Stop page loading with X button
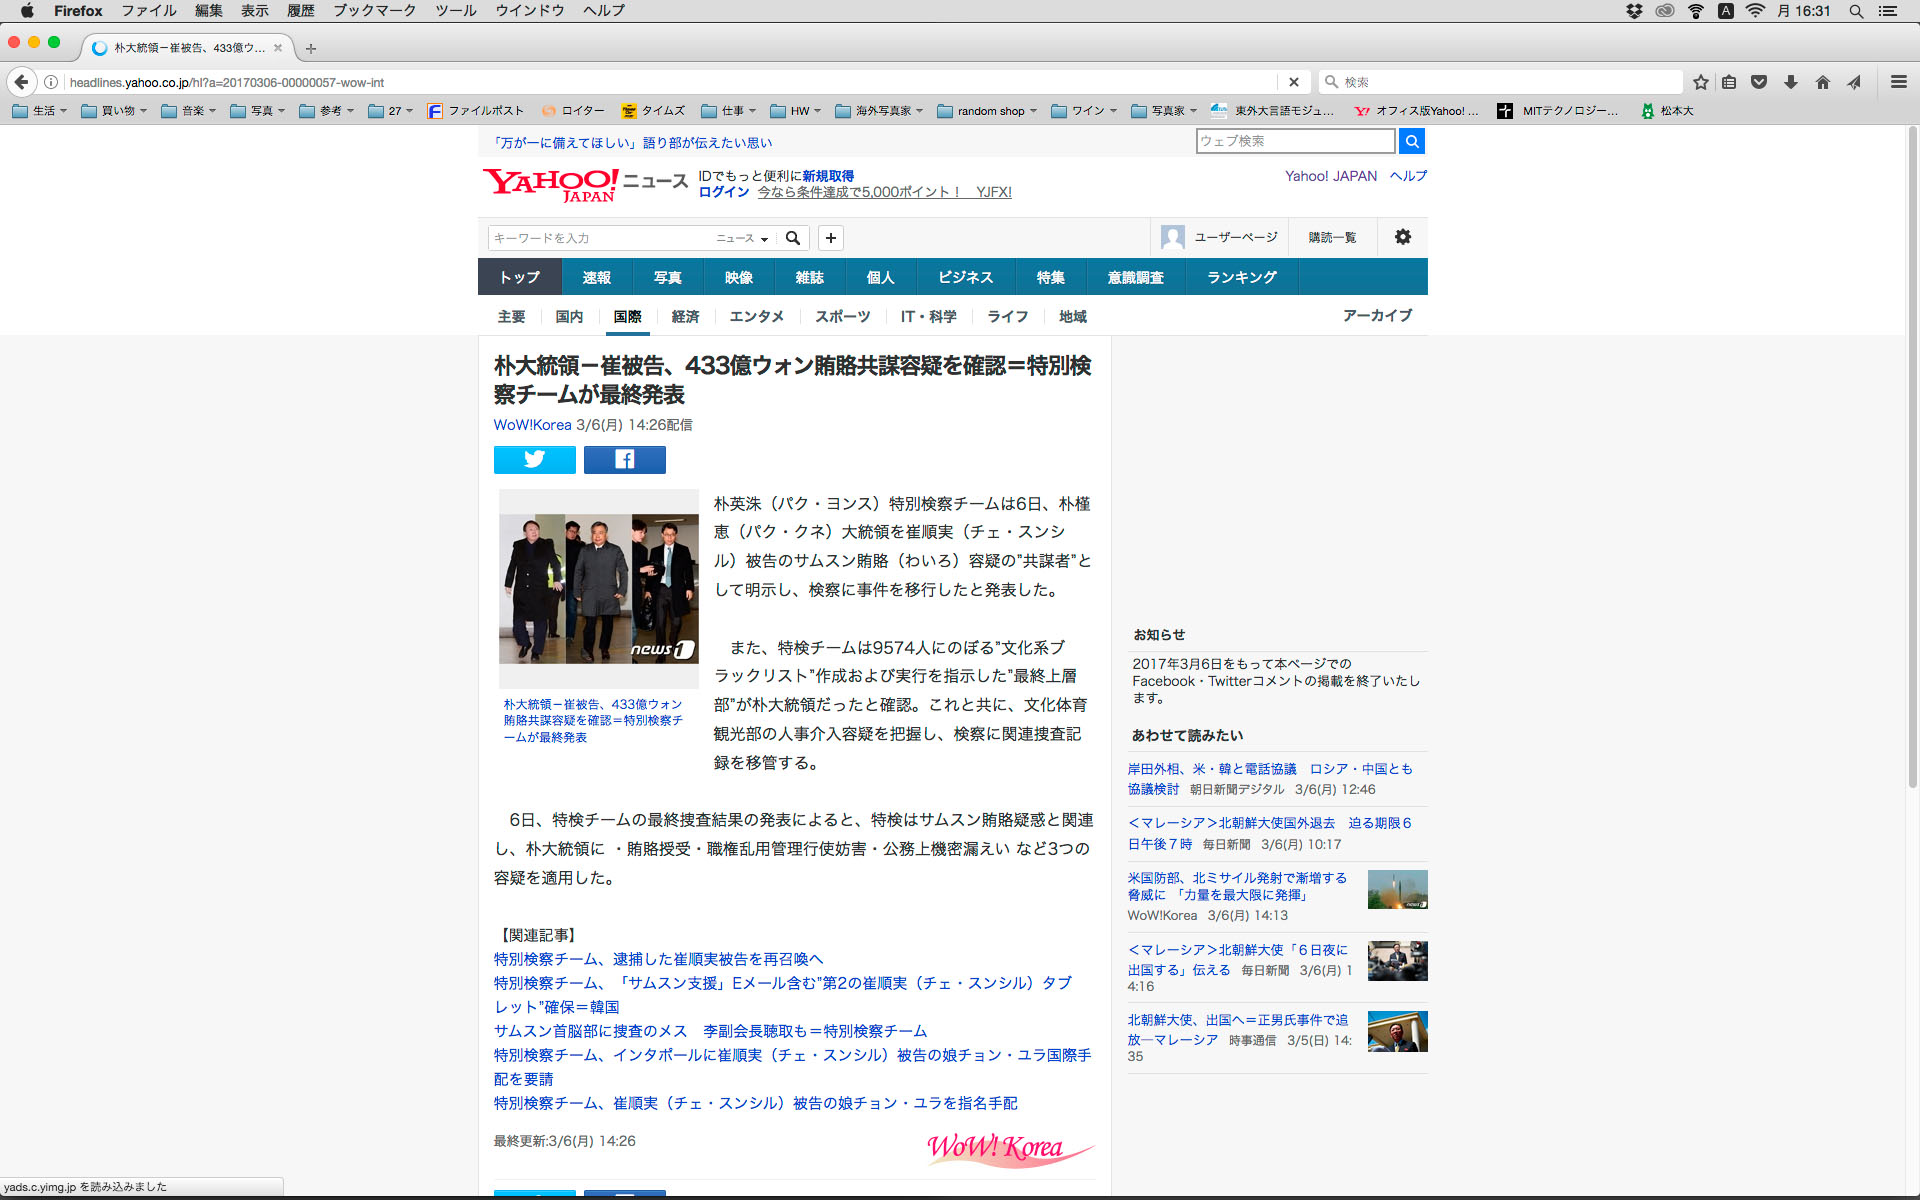The image size is (1920, 1200). (x=1293, y=82)
